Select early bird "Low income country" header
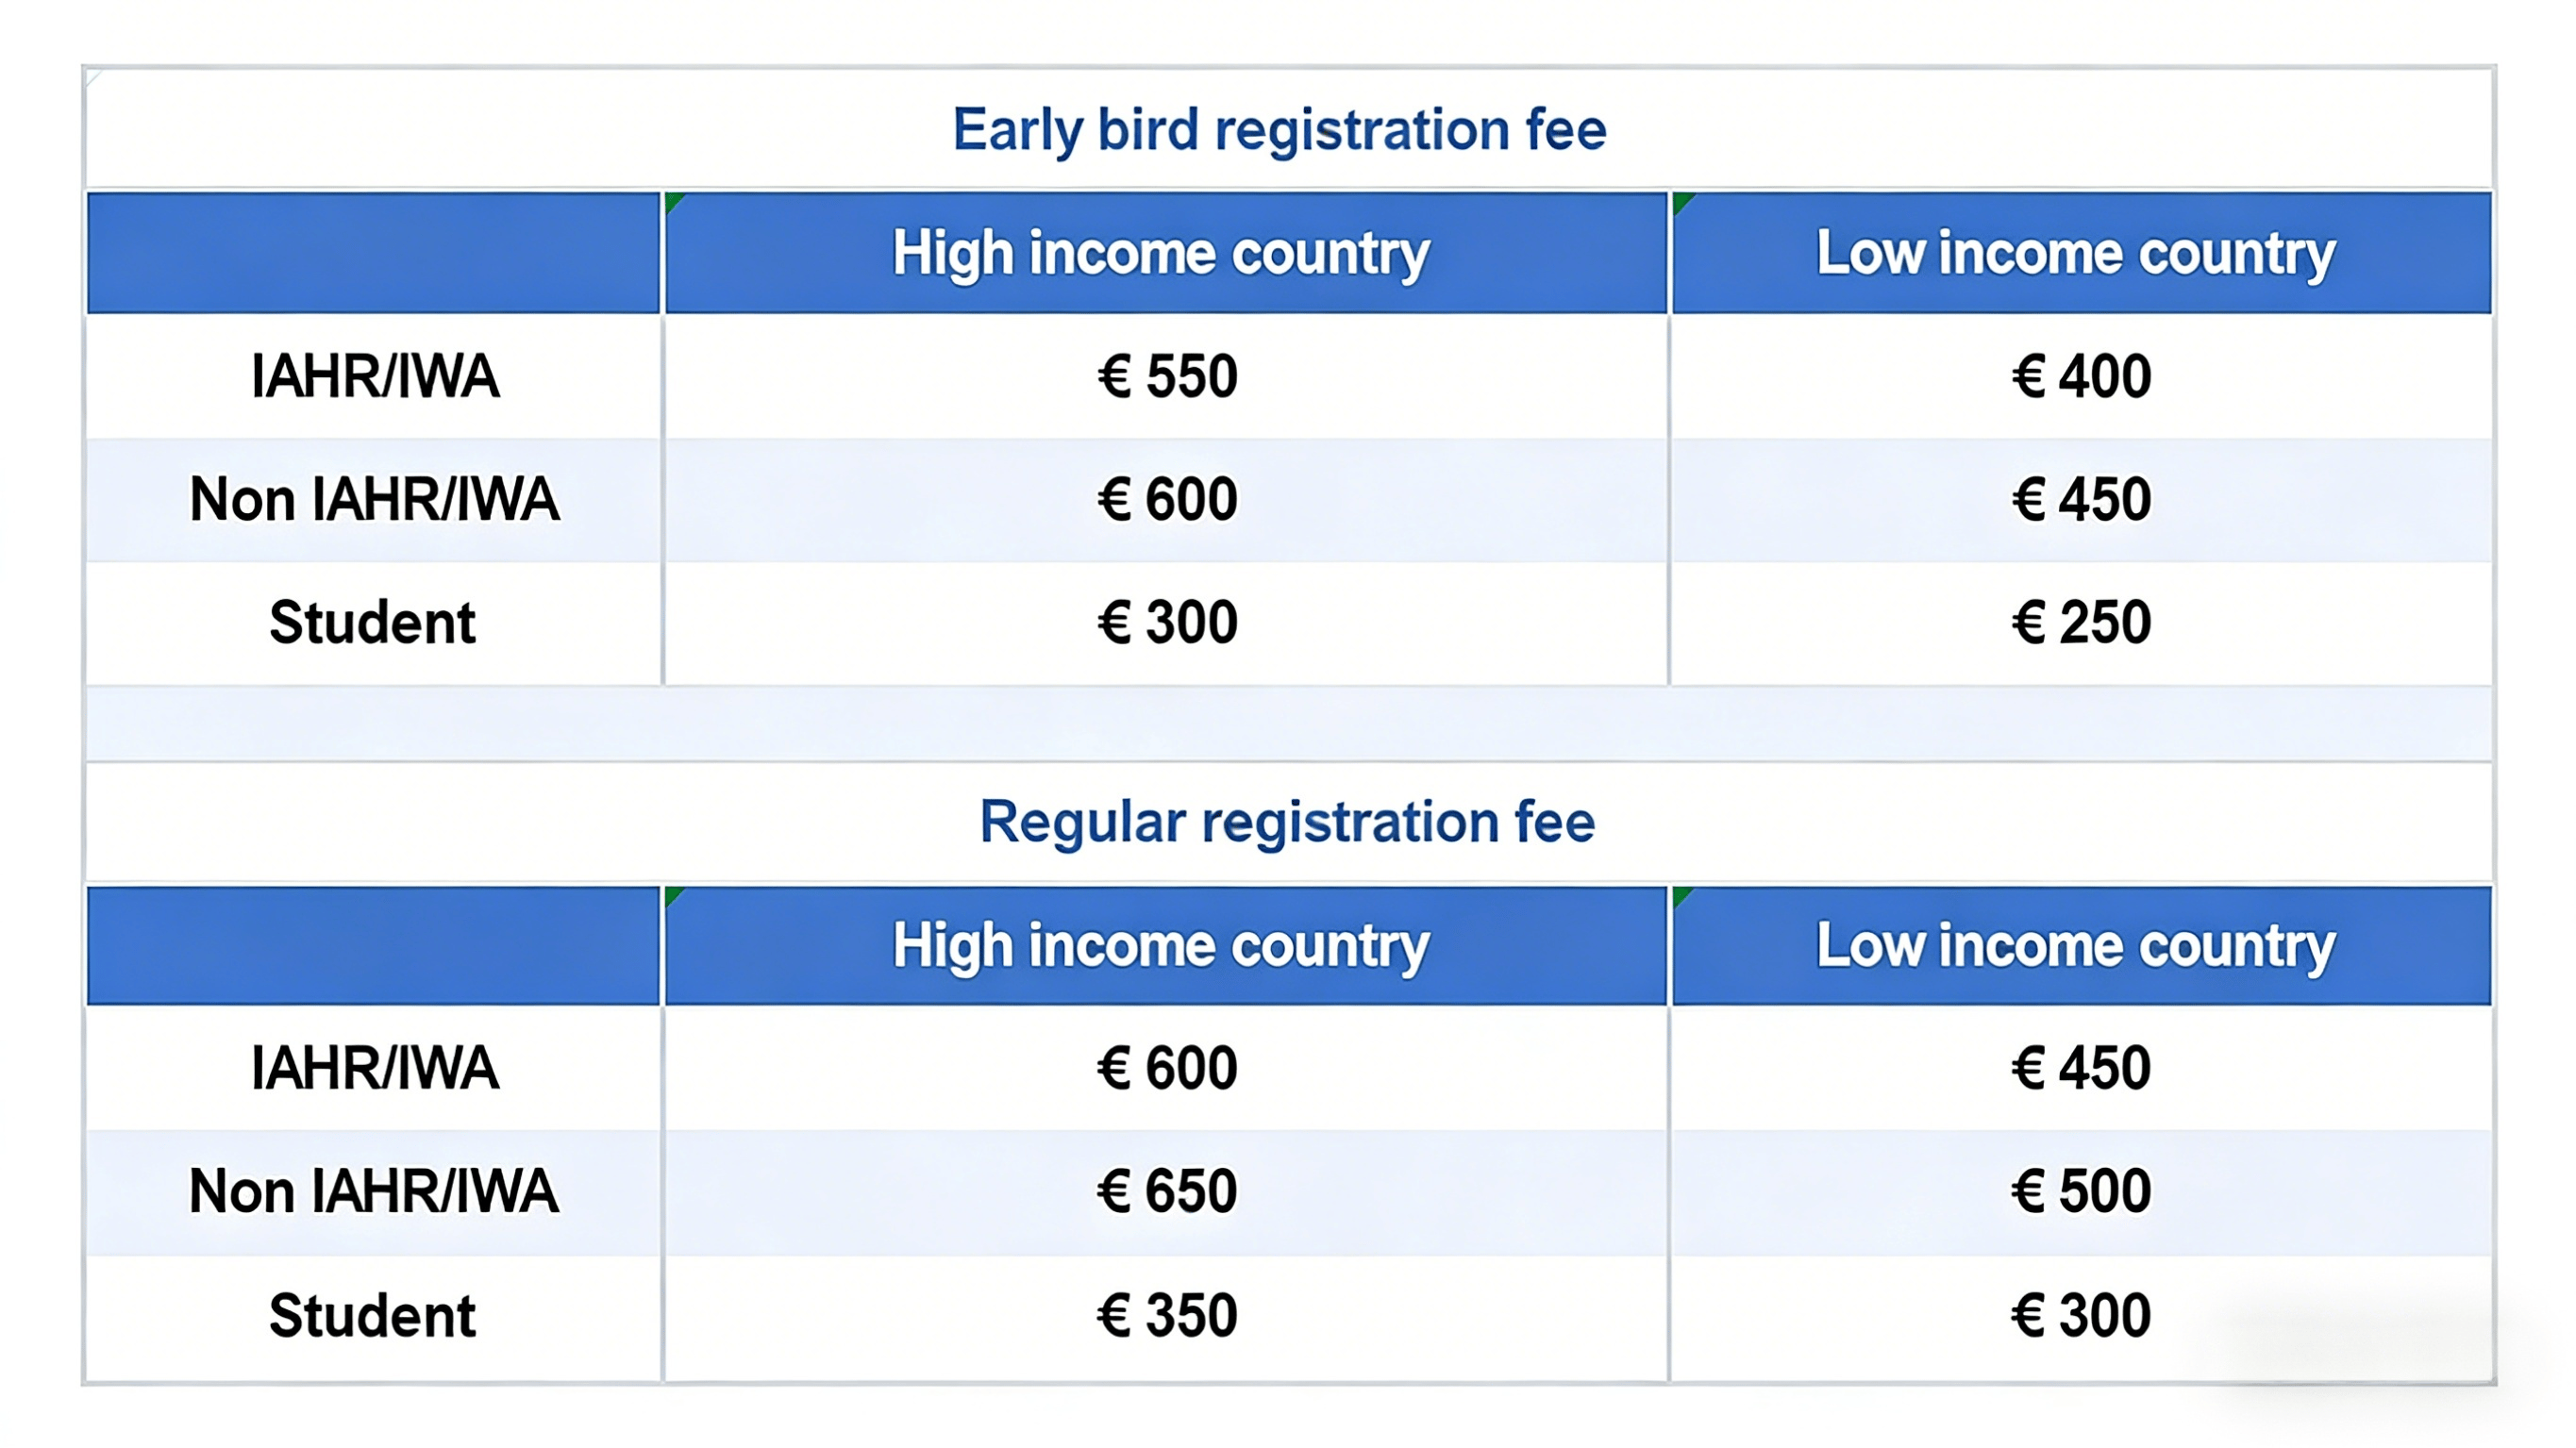Viewport: 2576px width, 1448px height. coord(2076,253)
